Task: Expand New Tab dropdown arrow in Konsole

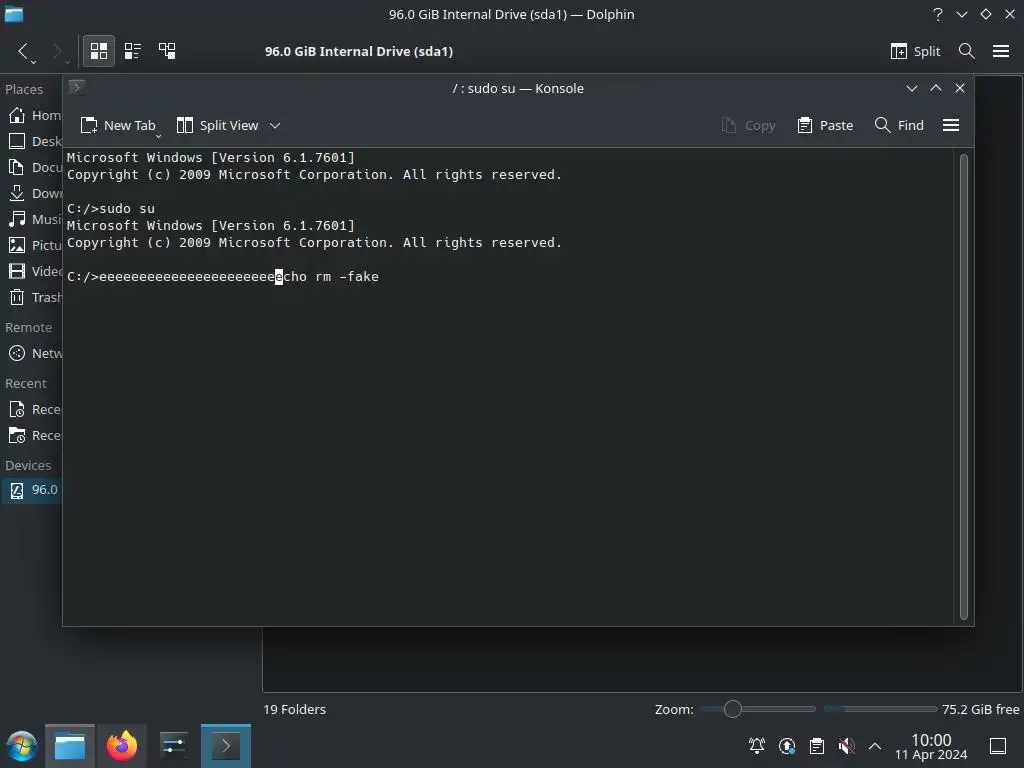Action: (x=158, y=136)
